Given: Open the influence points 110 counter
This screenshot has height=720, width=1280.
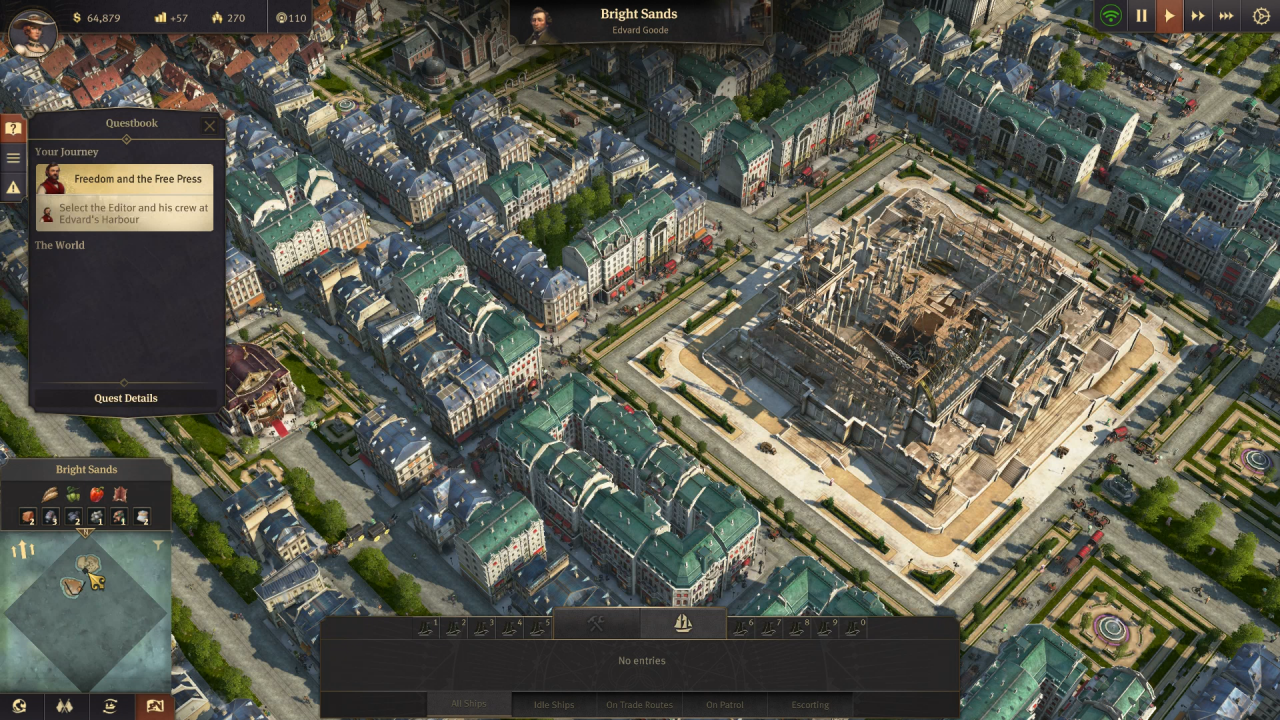Looking at the screenshot, I should click(290, 18).
